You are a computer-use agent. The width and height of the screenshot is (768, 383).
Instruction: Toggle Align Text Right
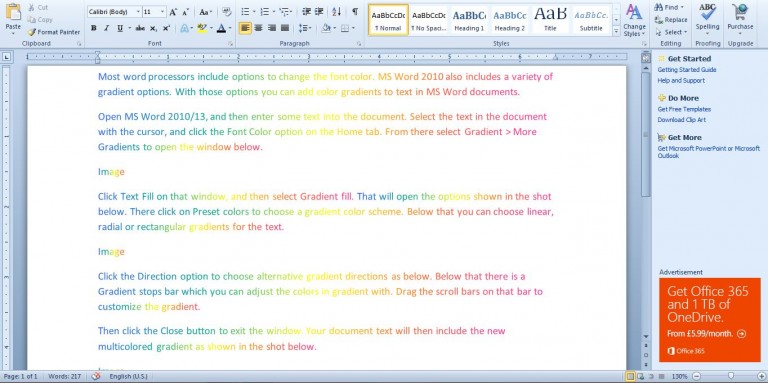click(x=272, y=28)
